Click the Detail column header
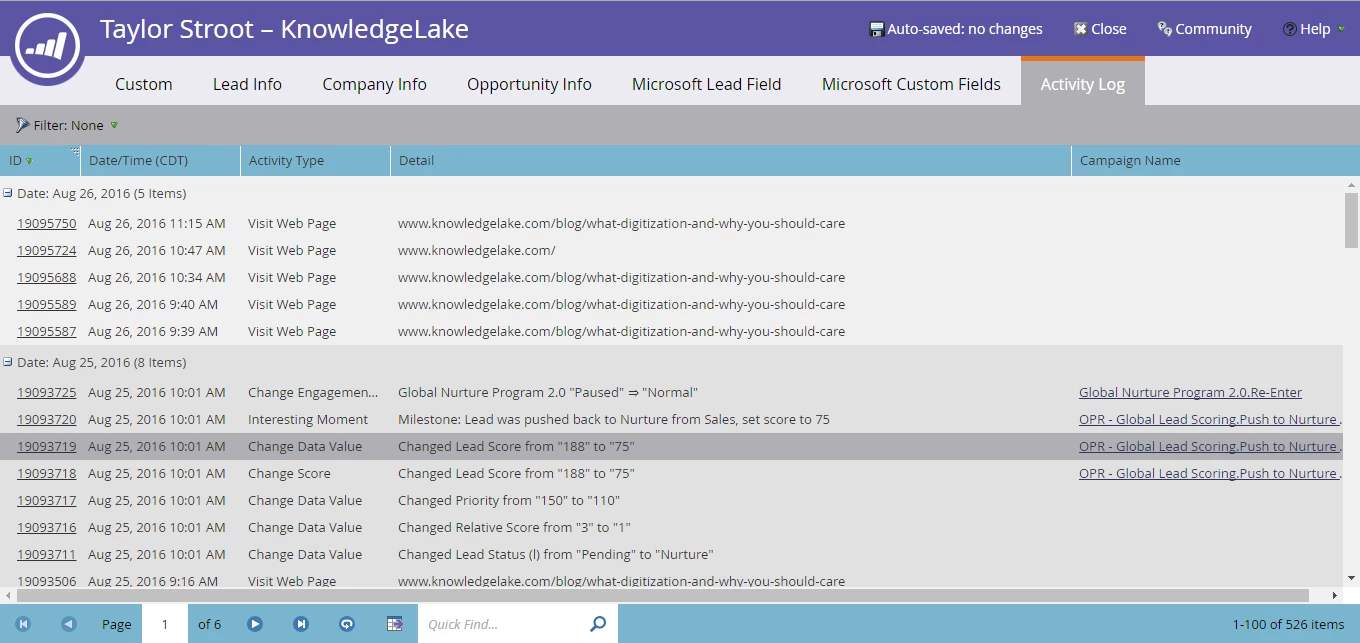 730,160
